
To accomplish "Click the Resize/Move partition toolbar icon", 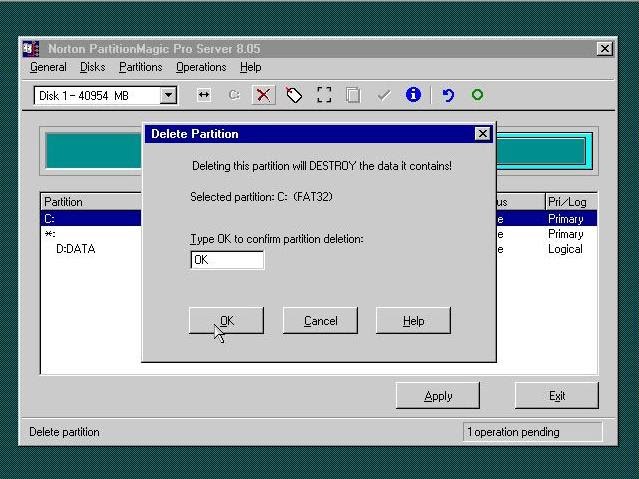I will pyautogui.click(x=204, y=95).
